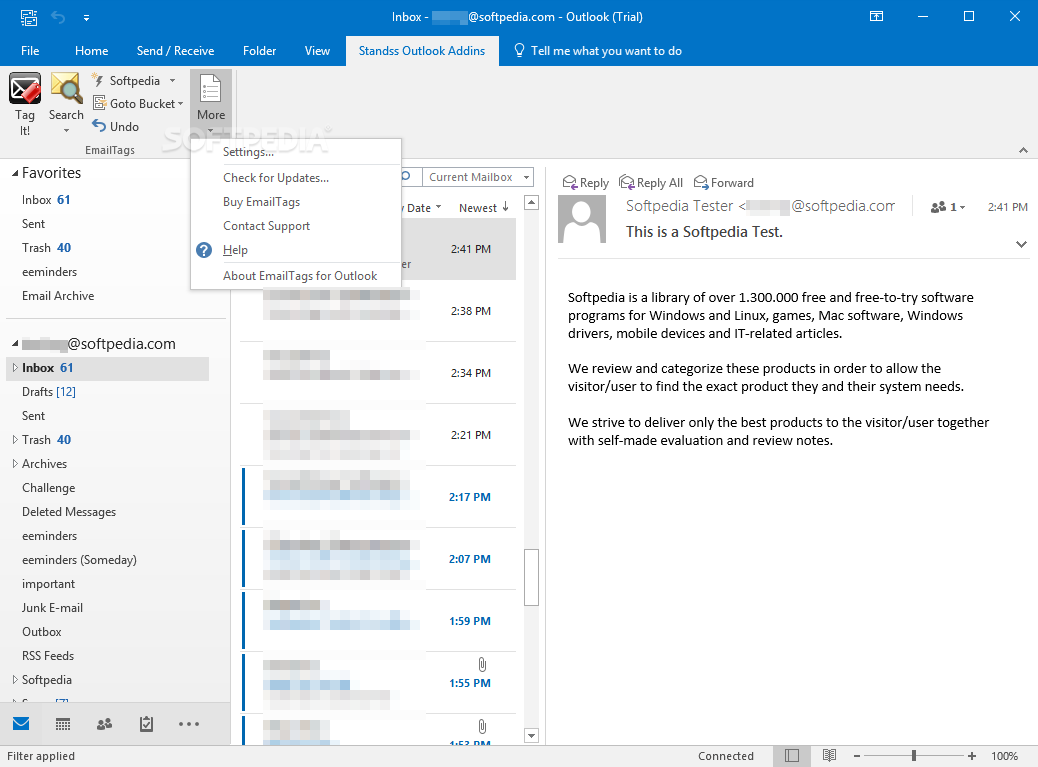Expand the Archives folder
Image resolution: width=1038 pixels, height=767 pixels.
pos(15,463)
